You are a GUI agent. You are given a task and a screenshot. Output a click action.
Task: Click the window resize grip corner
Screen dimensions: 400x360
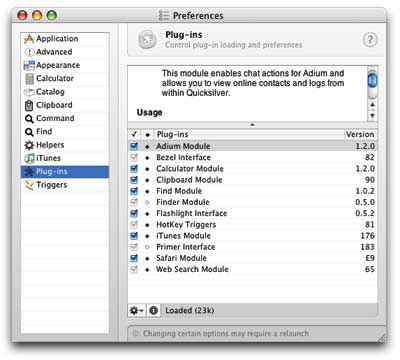381,337
